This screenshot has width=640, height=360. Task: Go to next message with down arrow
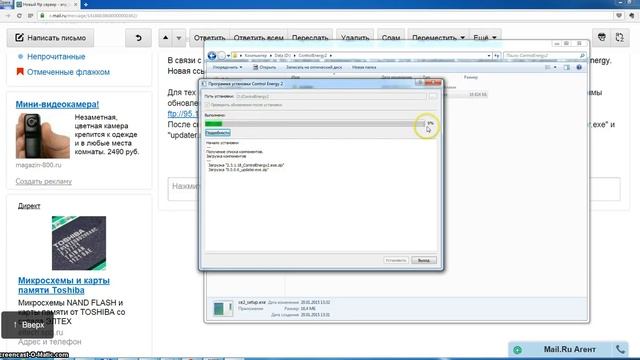179,38
